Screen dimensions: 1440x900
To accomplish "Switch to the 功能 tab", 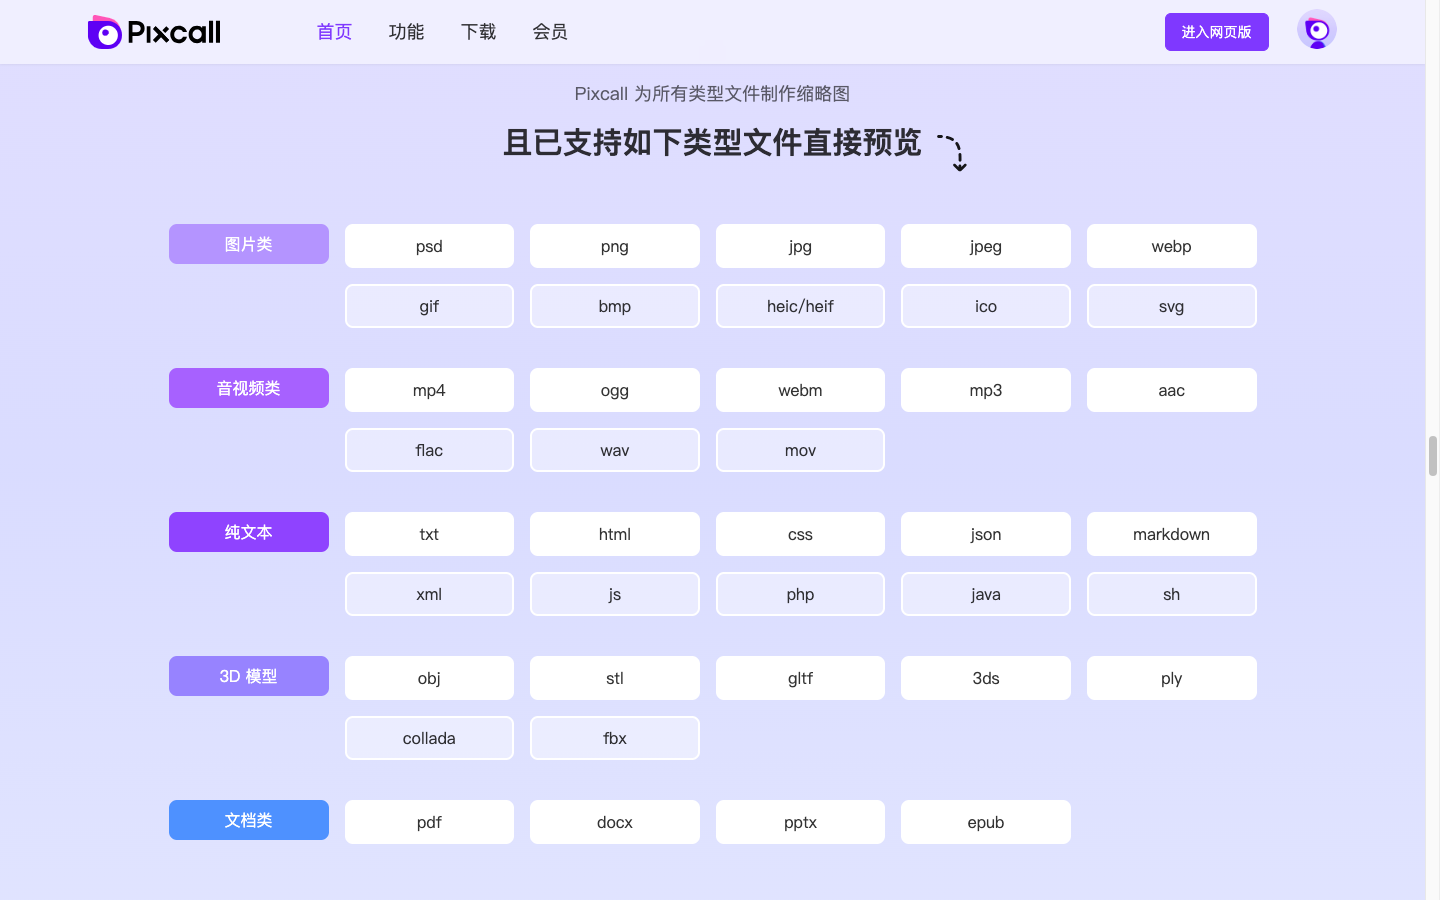I will tap(406, 31).
